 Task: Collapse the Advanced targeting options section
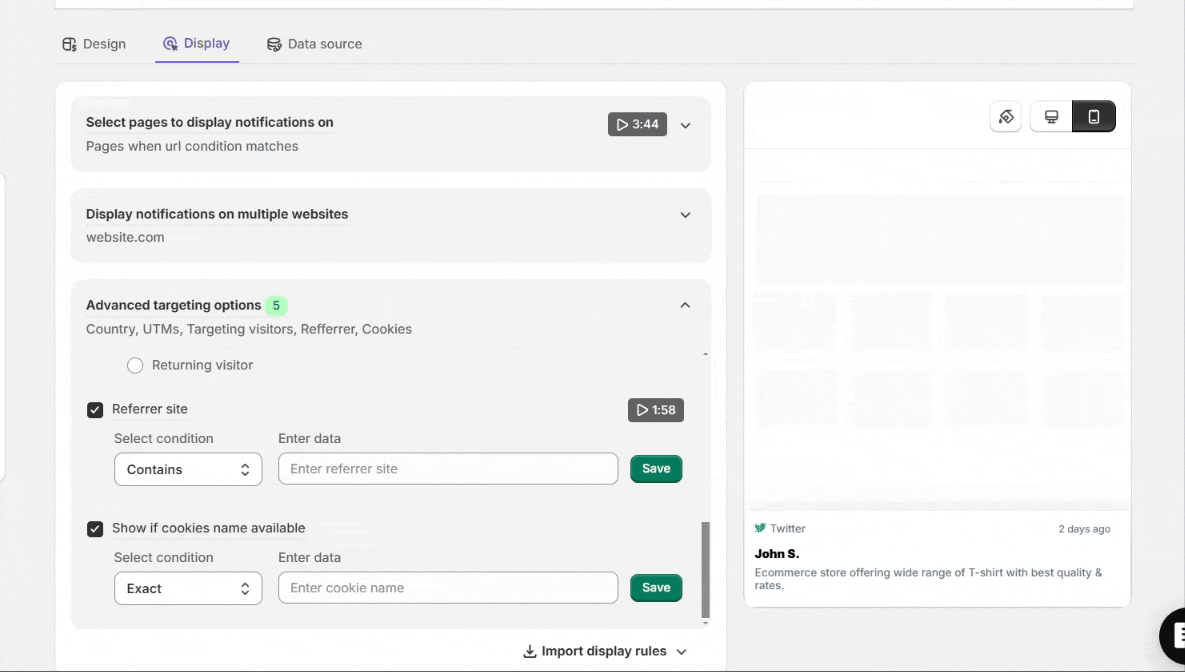[685, 306]
